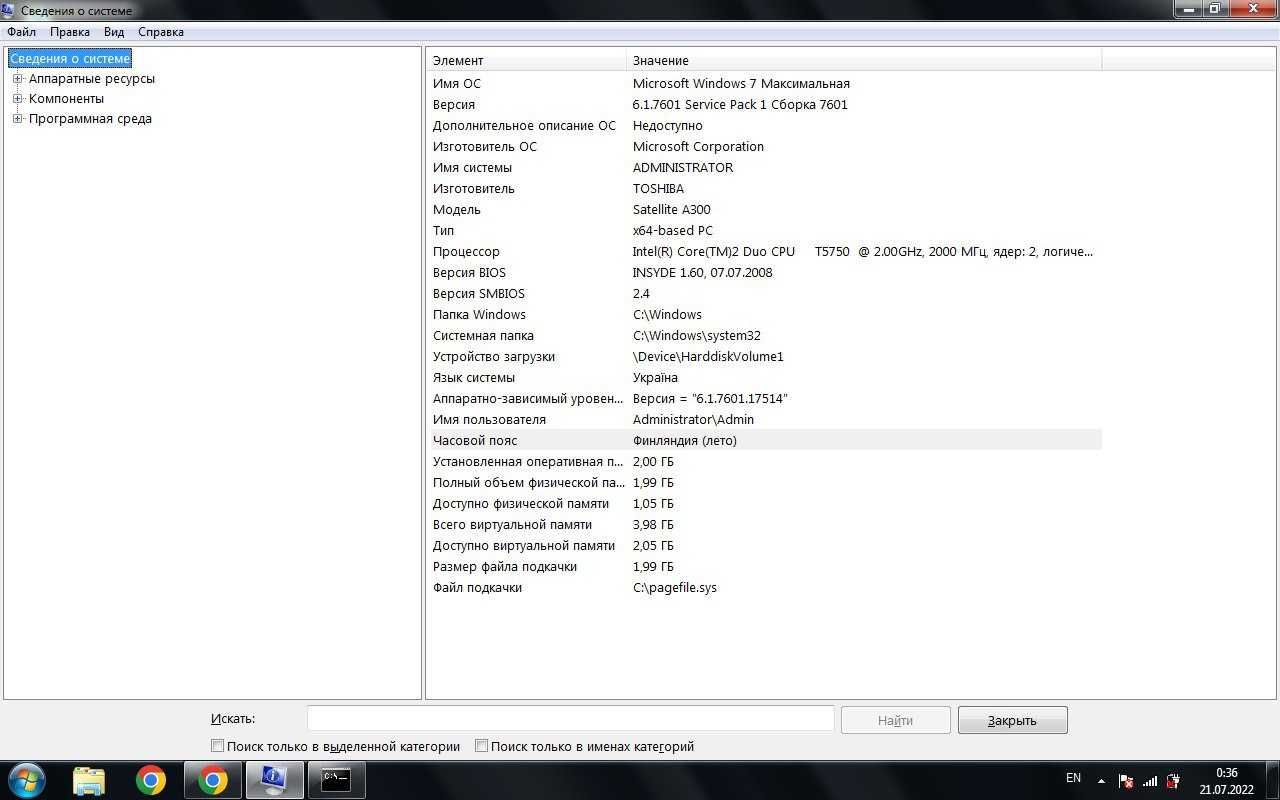Expand Аппаратные ресурсы tree node

pyautogui.click(x=17, y=79)
